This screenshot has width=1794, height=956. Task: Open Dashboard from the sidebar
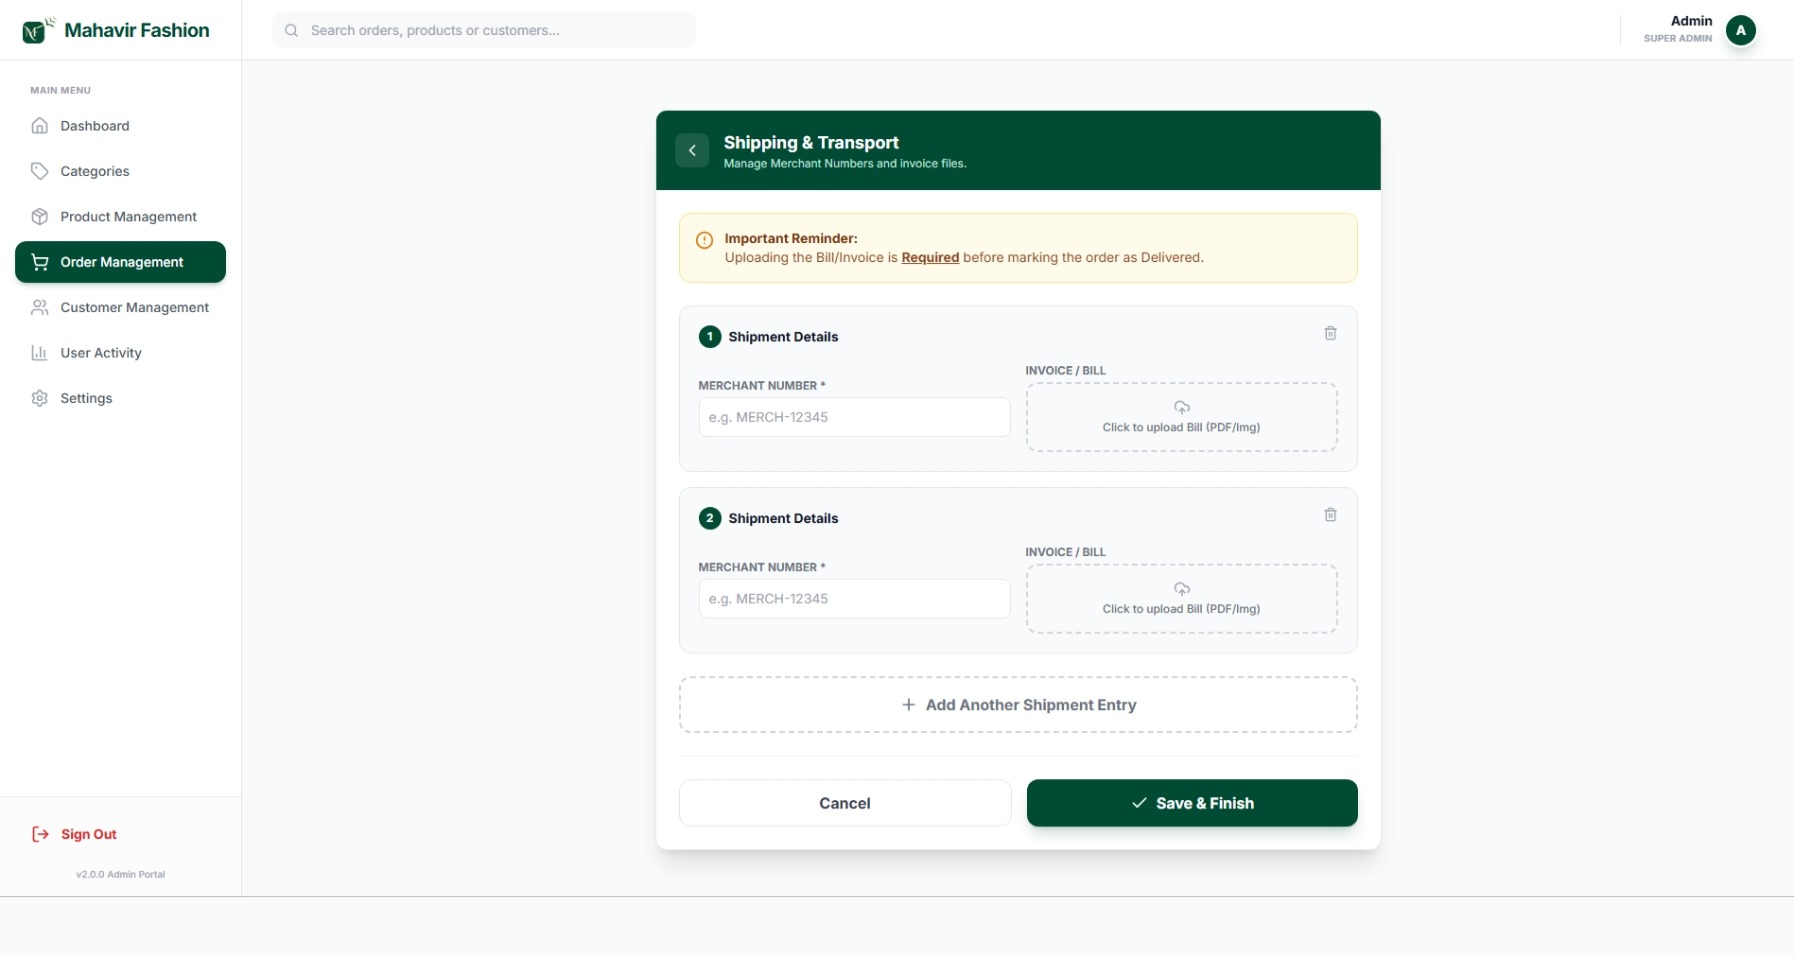tap(95, 126)
